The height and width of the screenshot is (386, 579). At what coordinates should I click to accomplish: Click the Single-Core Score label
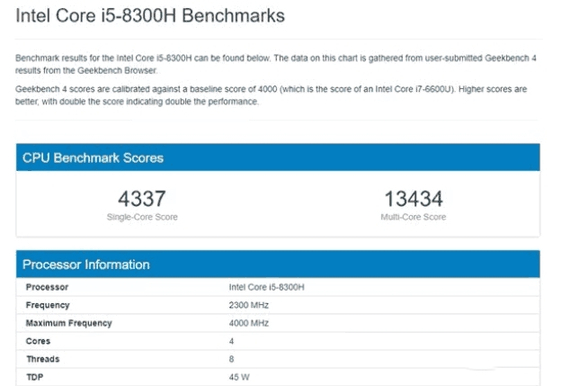(x=142, y=217)
